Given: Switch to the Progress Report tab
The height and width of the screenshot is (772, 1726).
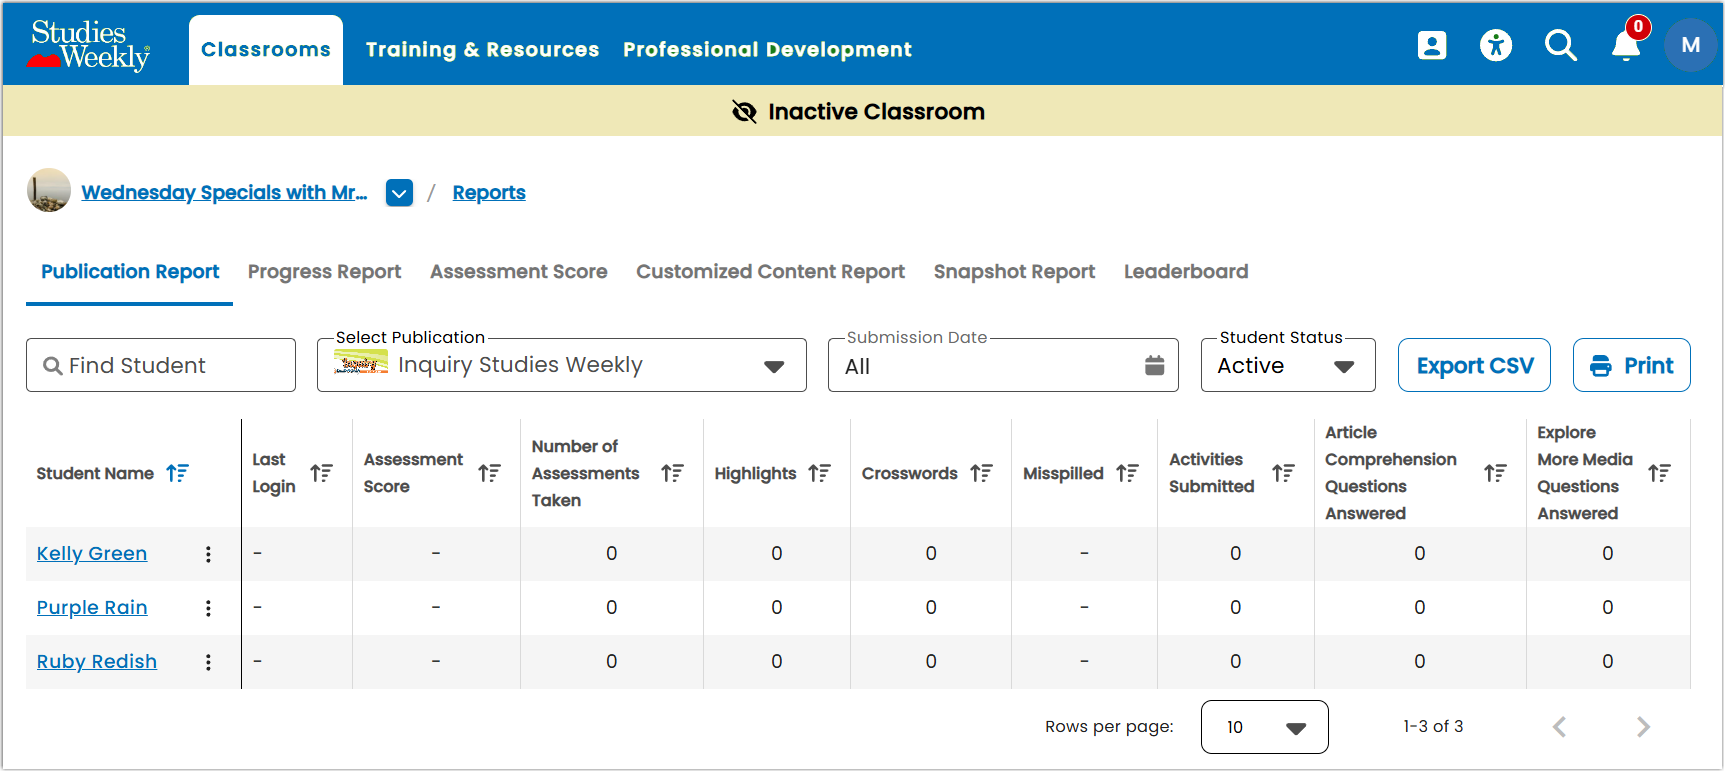Looking at the screenshot, I should 324,272.
